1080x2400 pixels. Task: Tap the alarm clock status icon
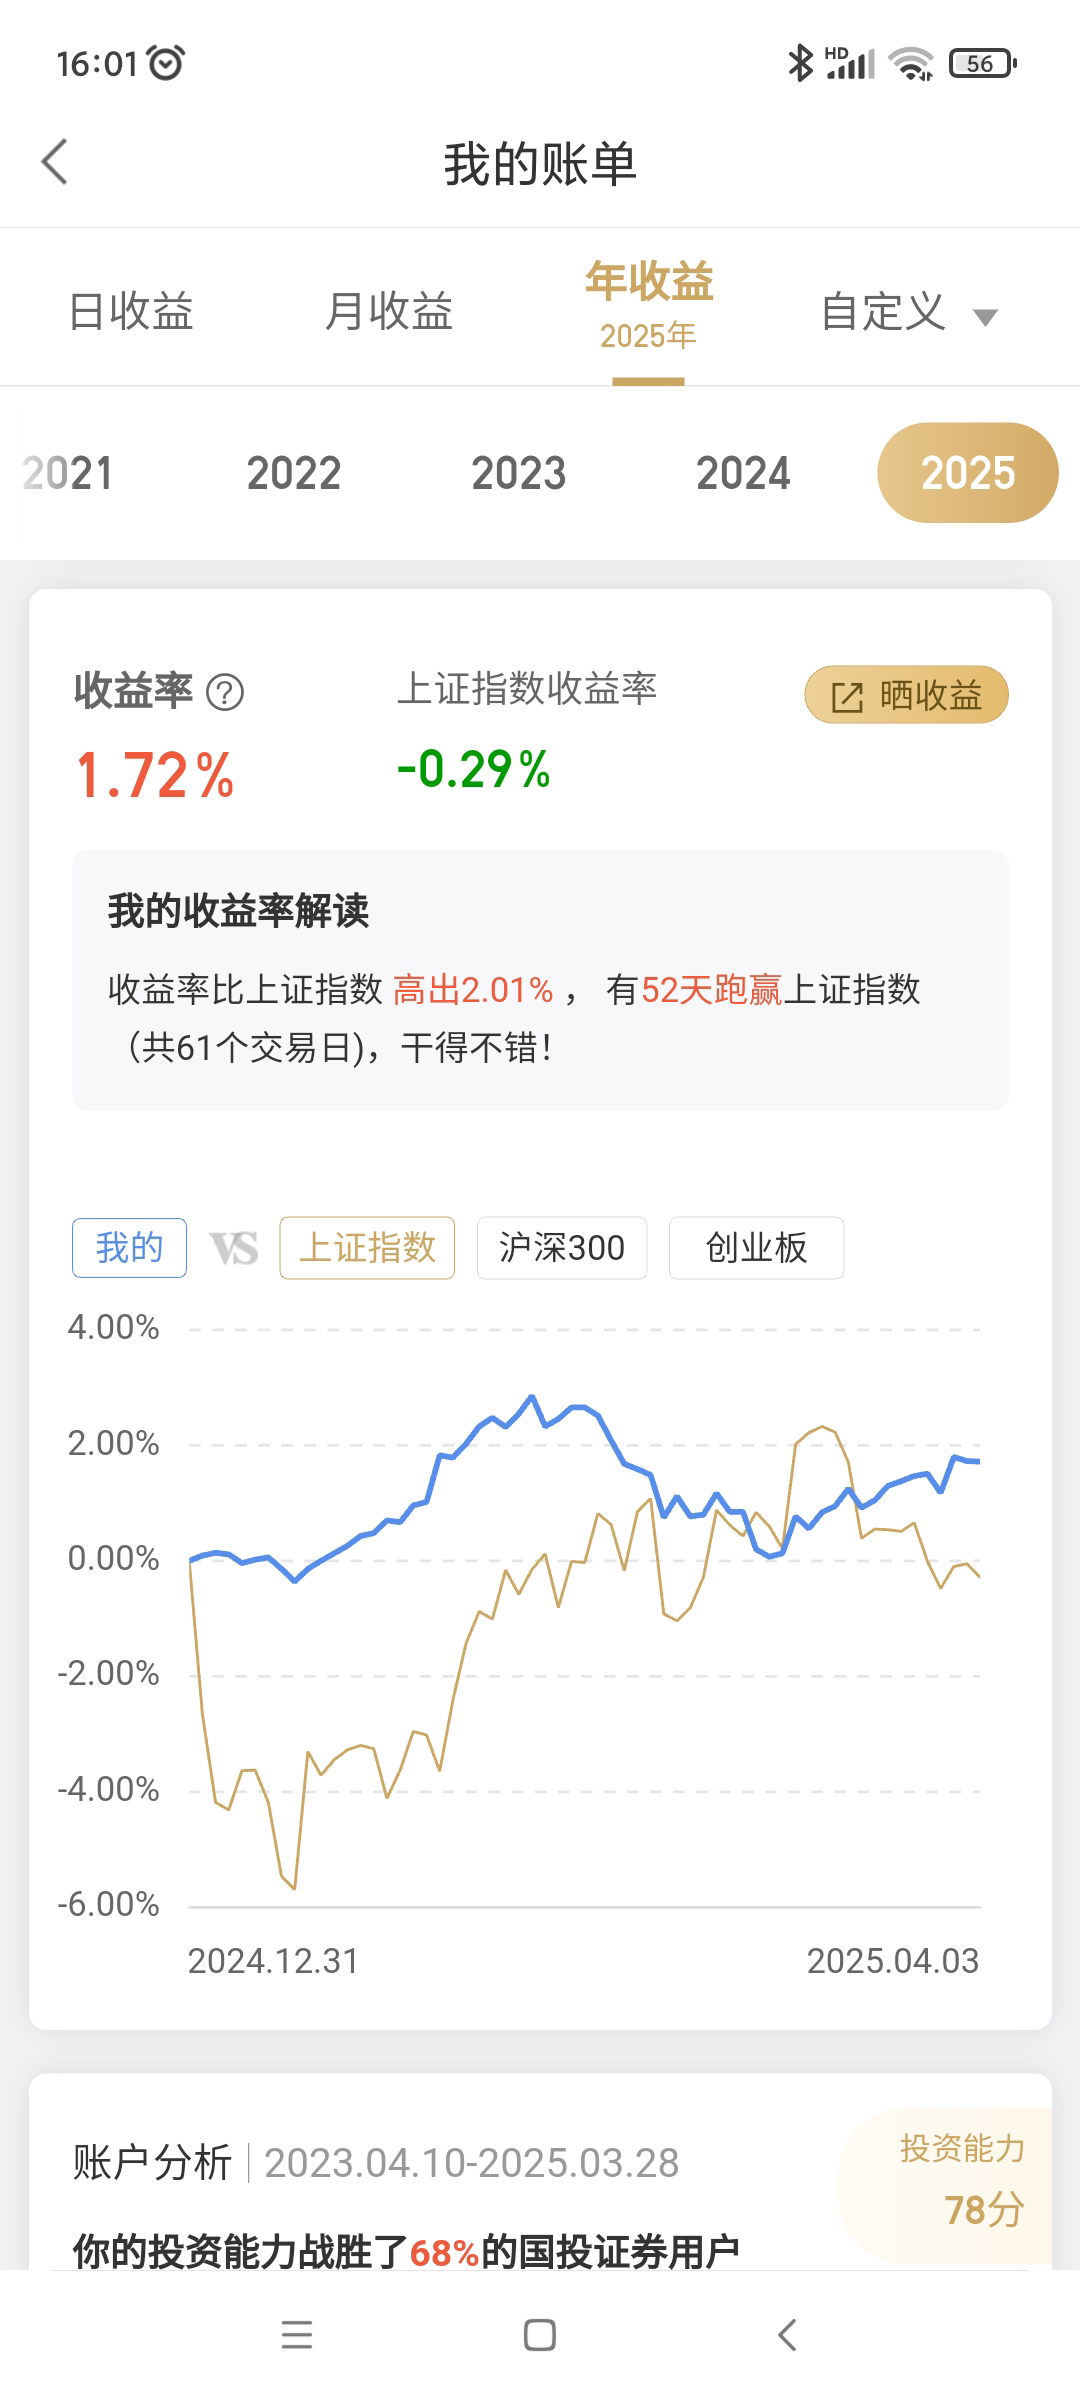(x=166, y=63)
